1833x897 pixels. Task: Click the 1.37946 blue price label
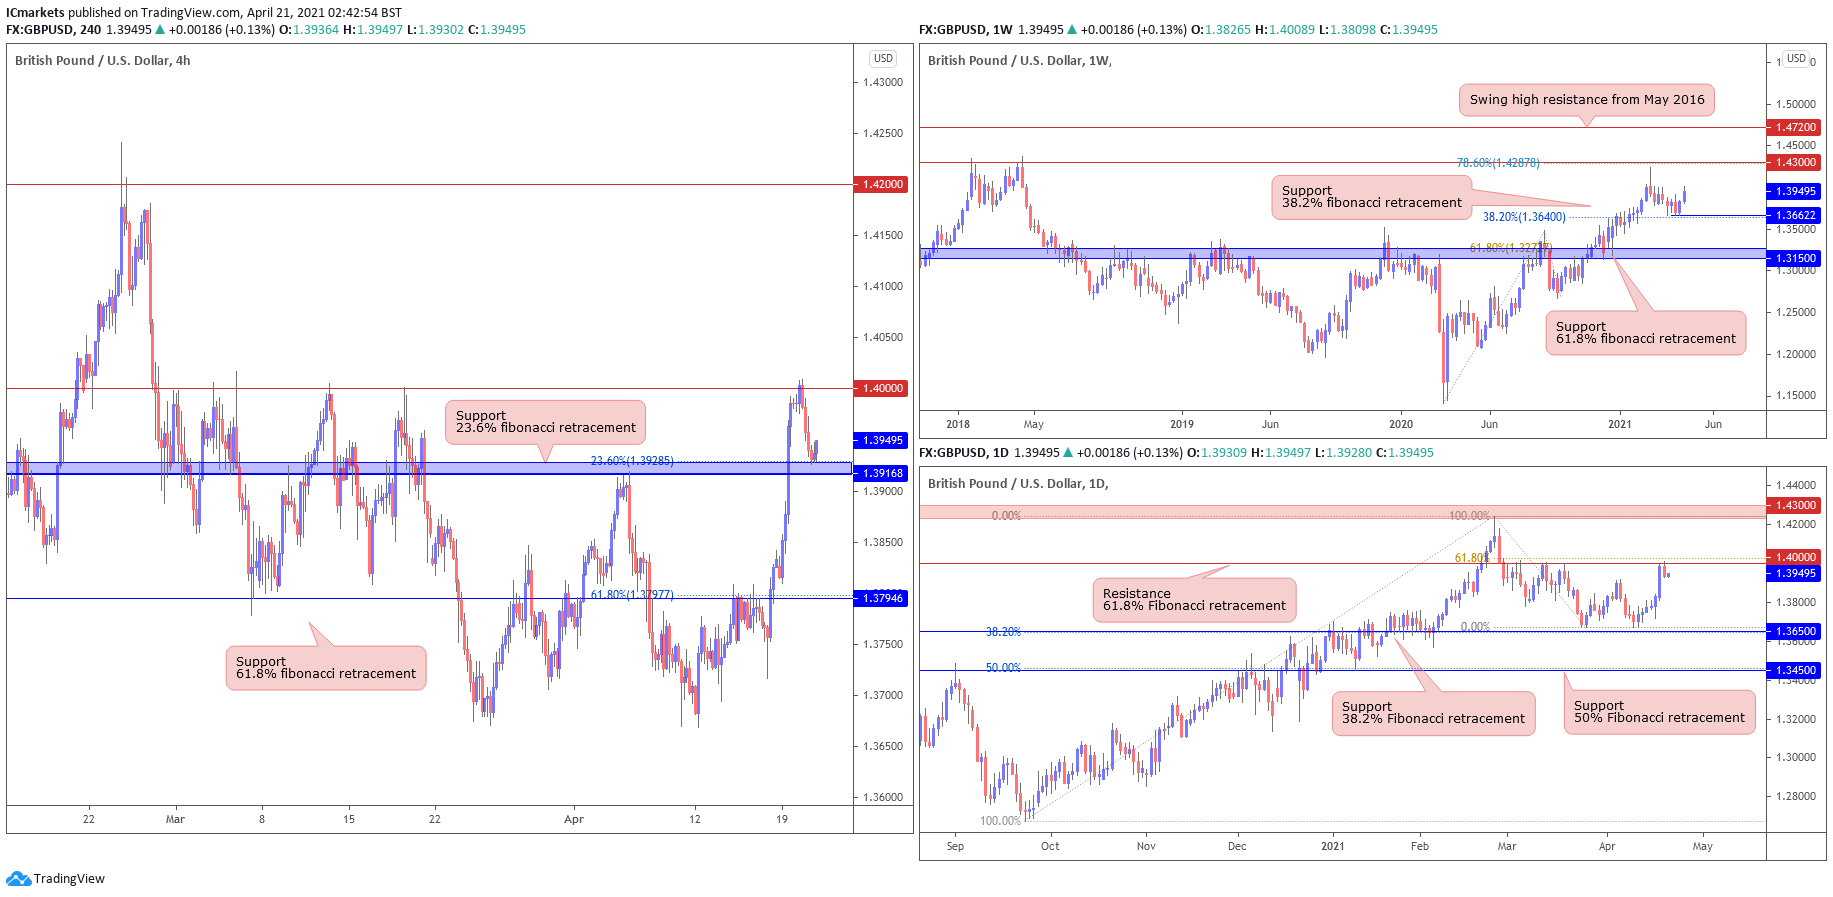(881, 598)
